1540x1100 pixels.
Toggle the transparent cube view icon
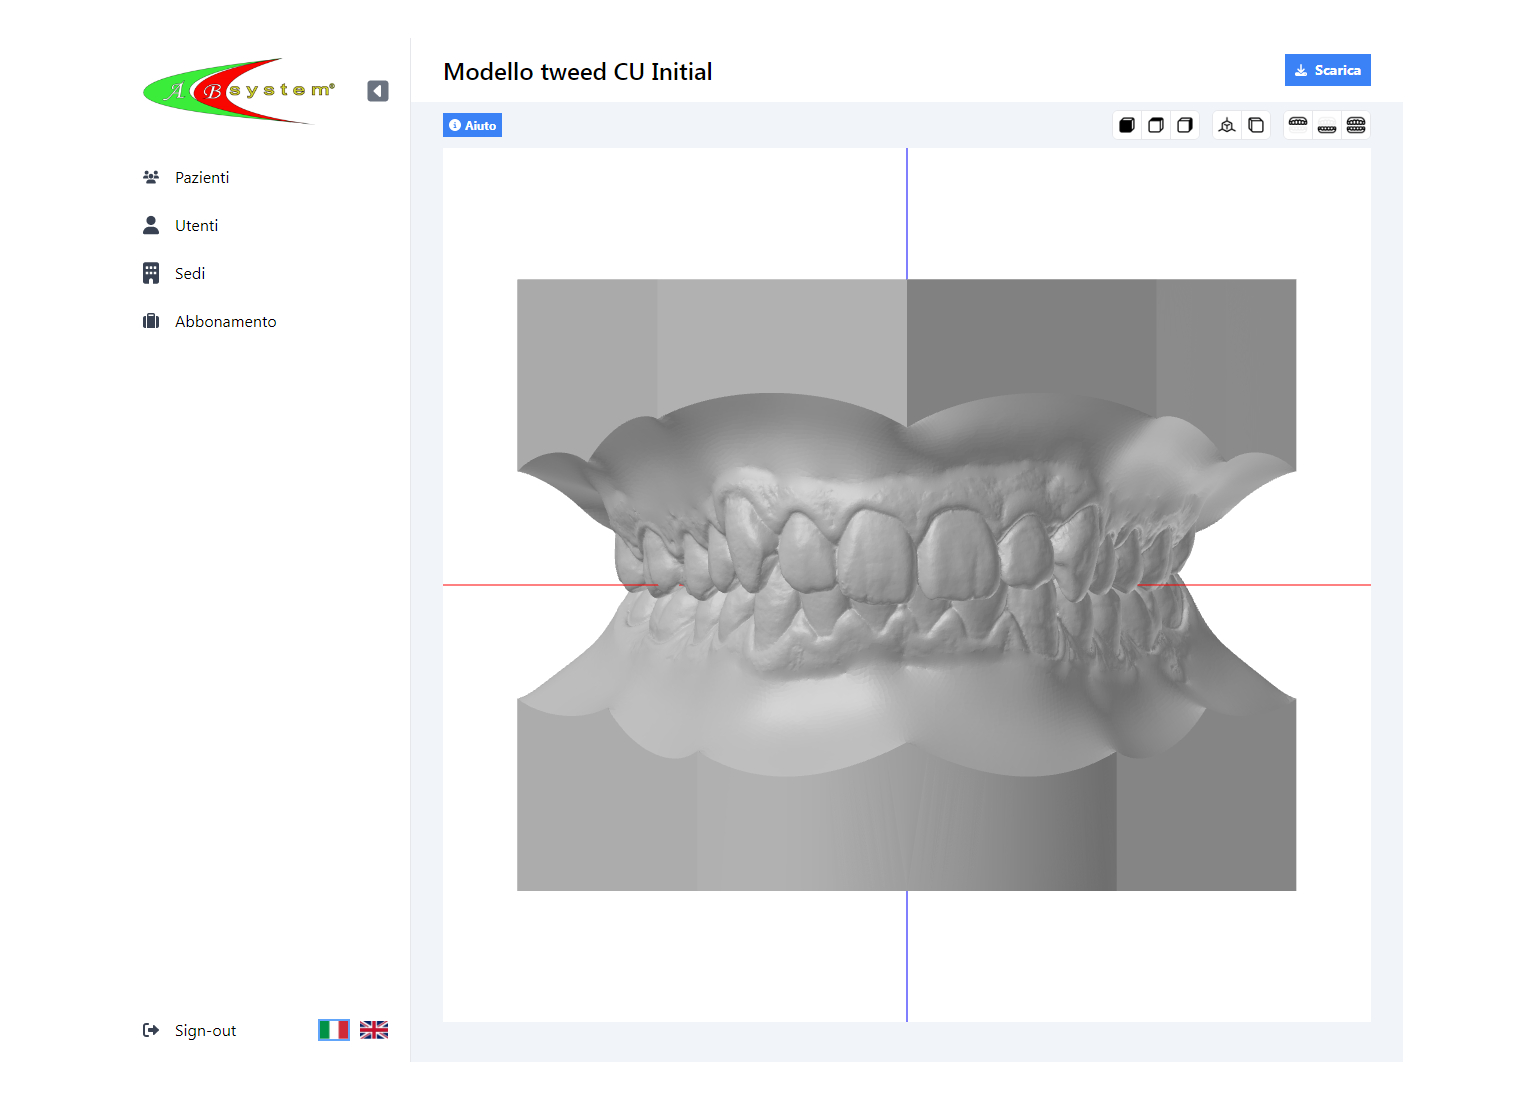point(1256,125)
